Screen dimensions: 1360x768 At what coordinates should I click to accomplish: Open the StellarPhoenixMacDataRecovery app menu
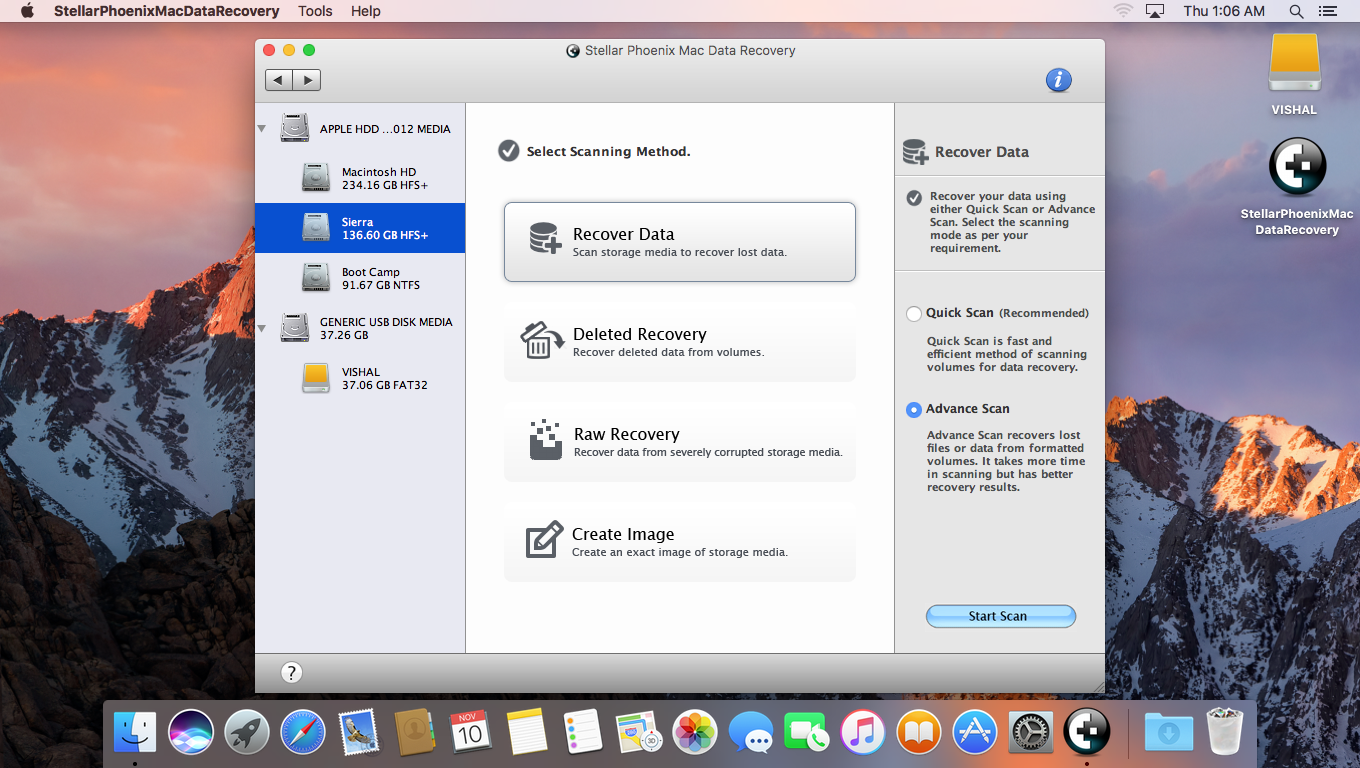click(x=167, y=11)
